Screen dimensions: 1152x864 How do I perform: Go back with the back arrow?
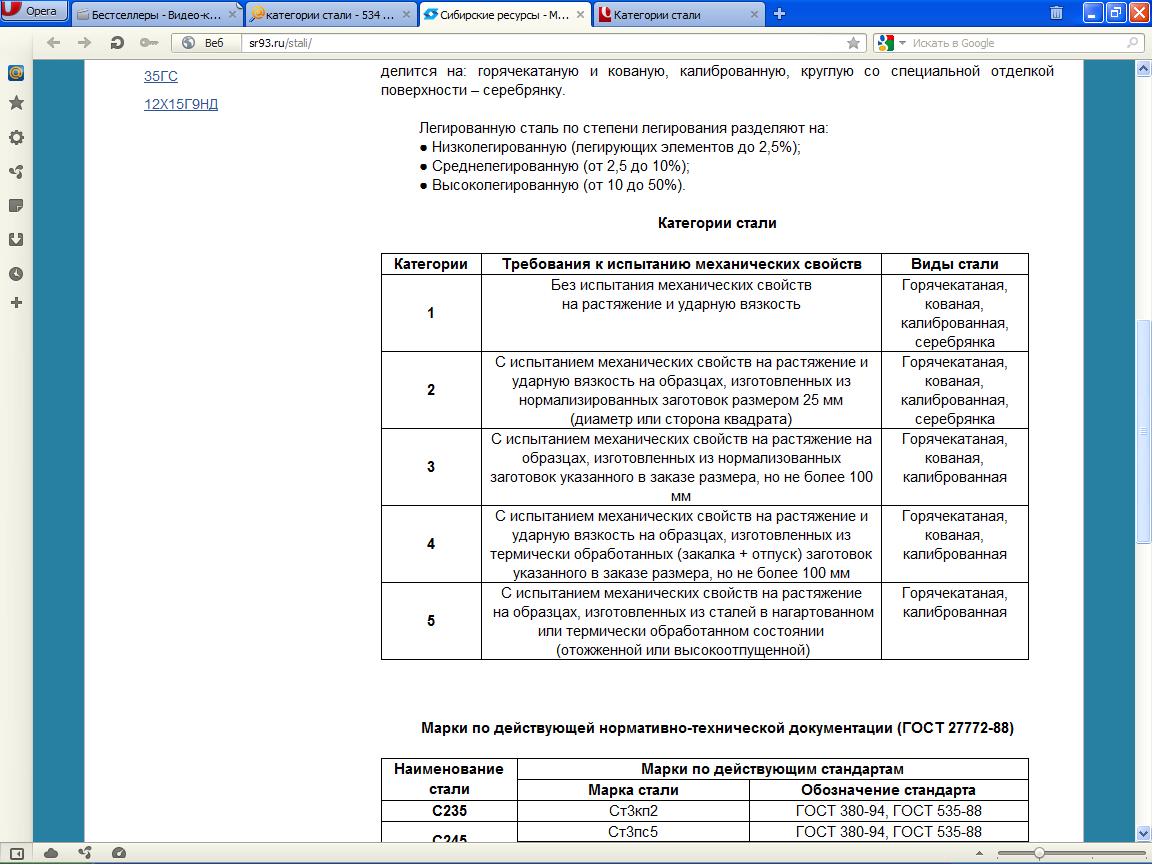(x=53, y=43)
